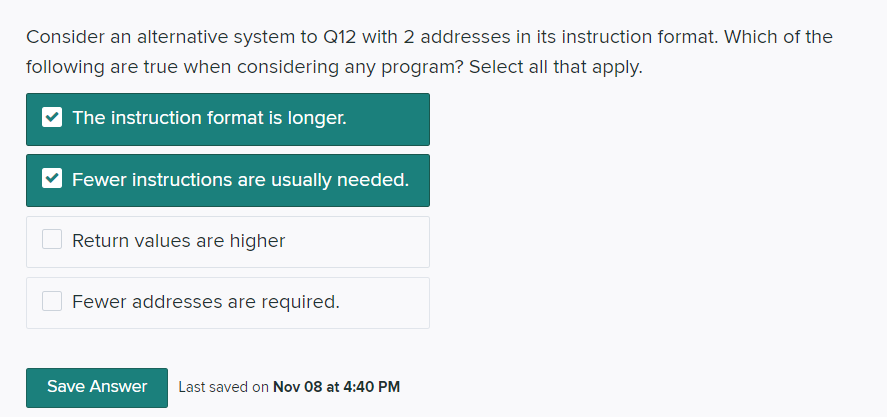Click teal area right of "Fewer instructions are usually needed."
887x417 pixels.
tap(420, 180)
